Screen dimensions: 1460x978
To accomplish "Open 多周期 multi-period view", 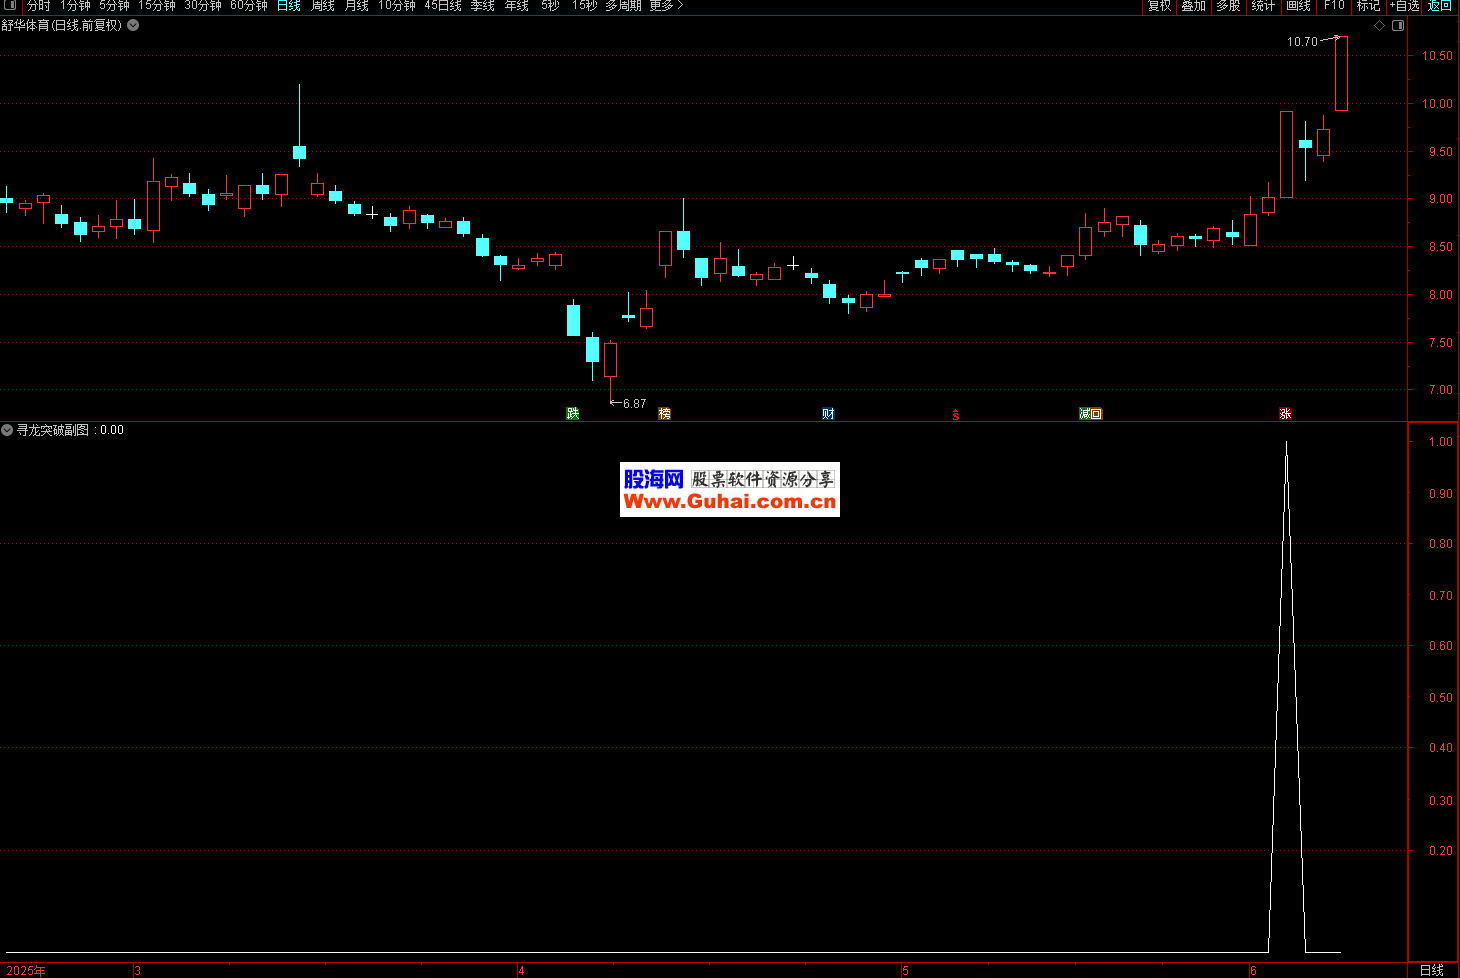I will 623,5.
